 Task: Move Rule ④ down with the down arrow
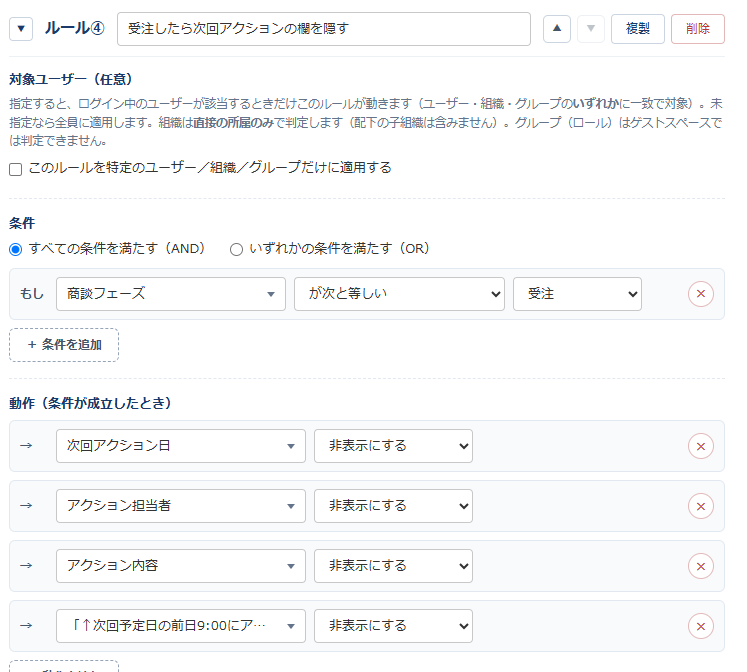coord(591,29)
